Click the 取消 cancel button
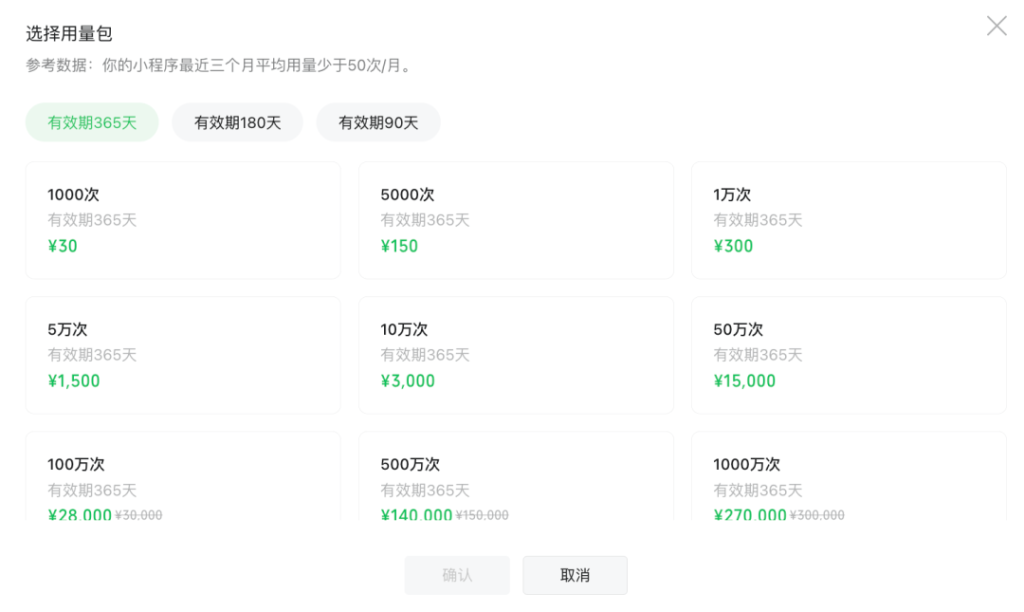This screenshot has width=1024, height=612. tap(575, 575)
